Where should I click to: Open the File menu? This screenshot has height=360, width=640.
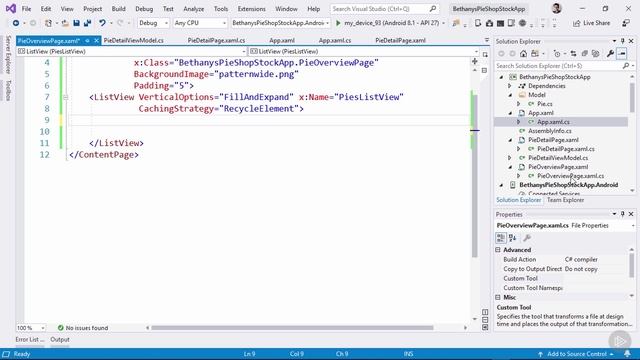27,9
